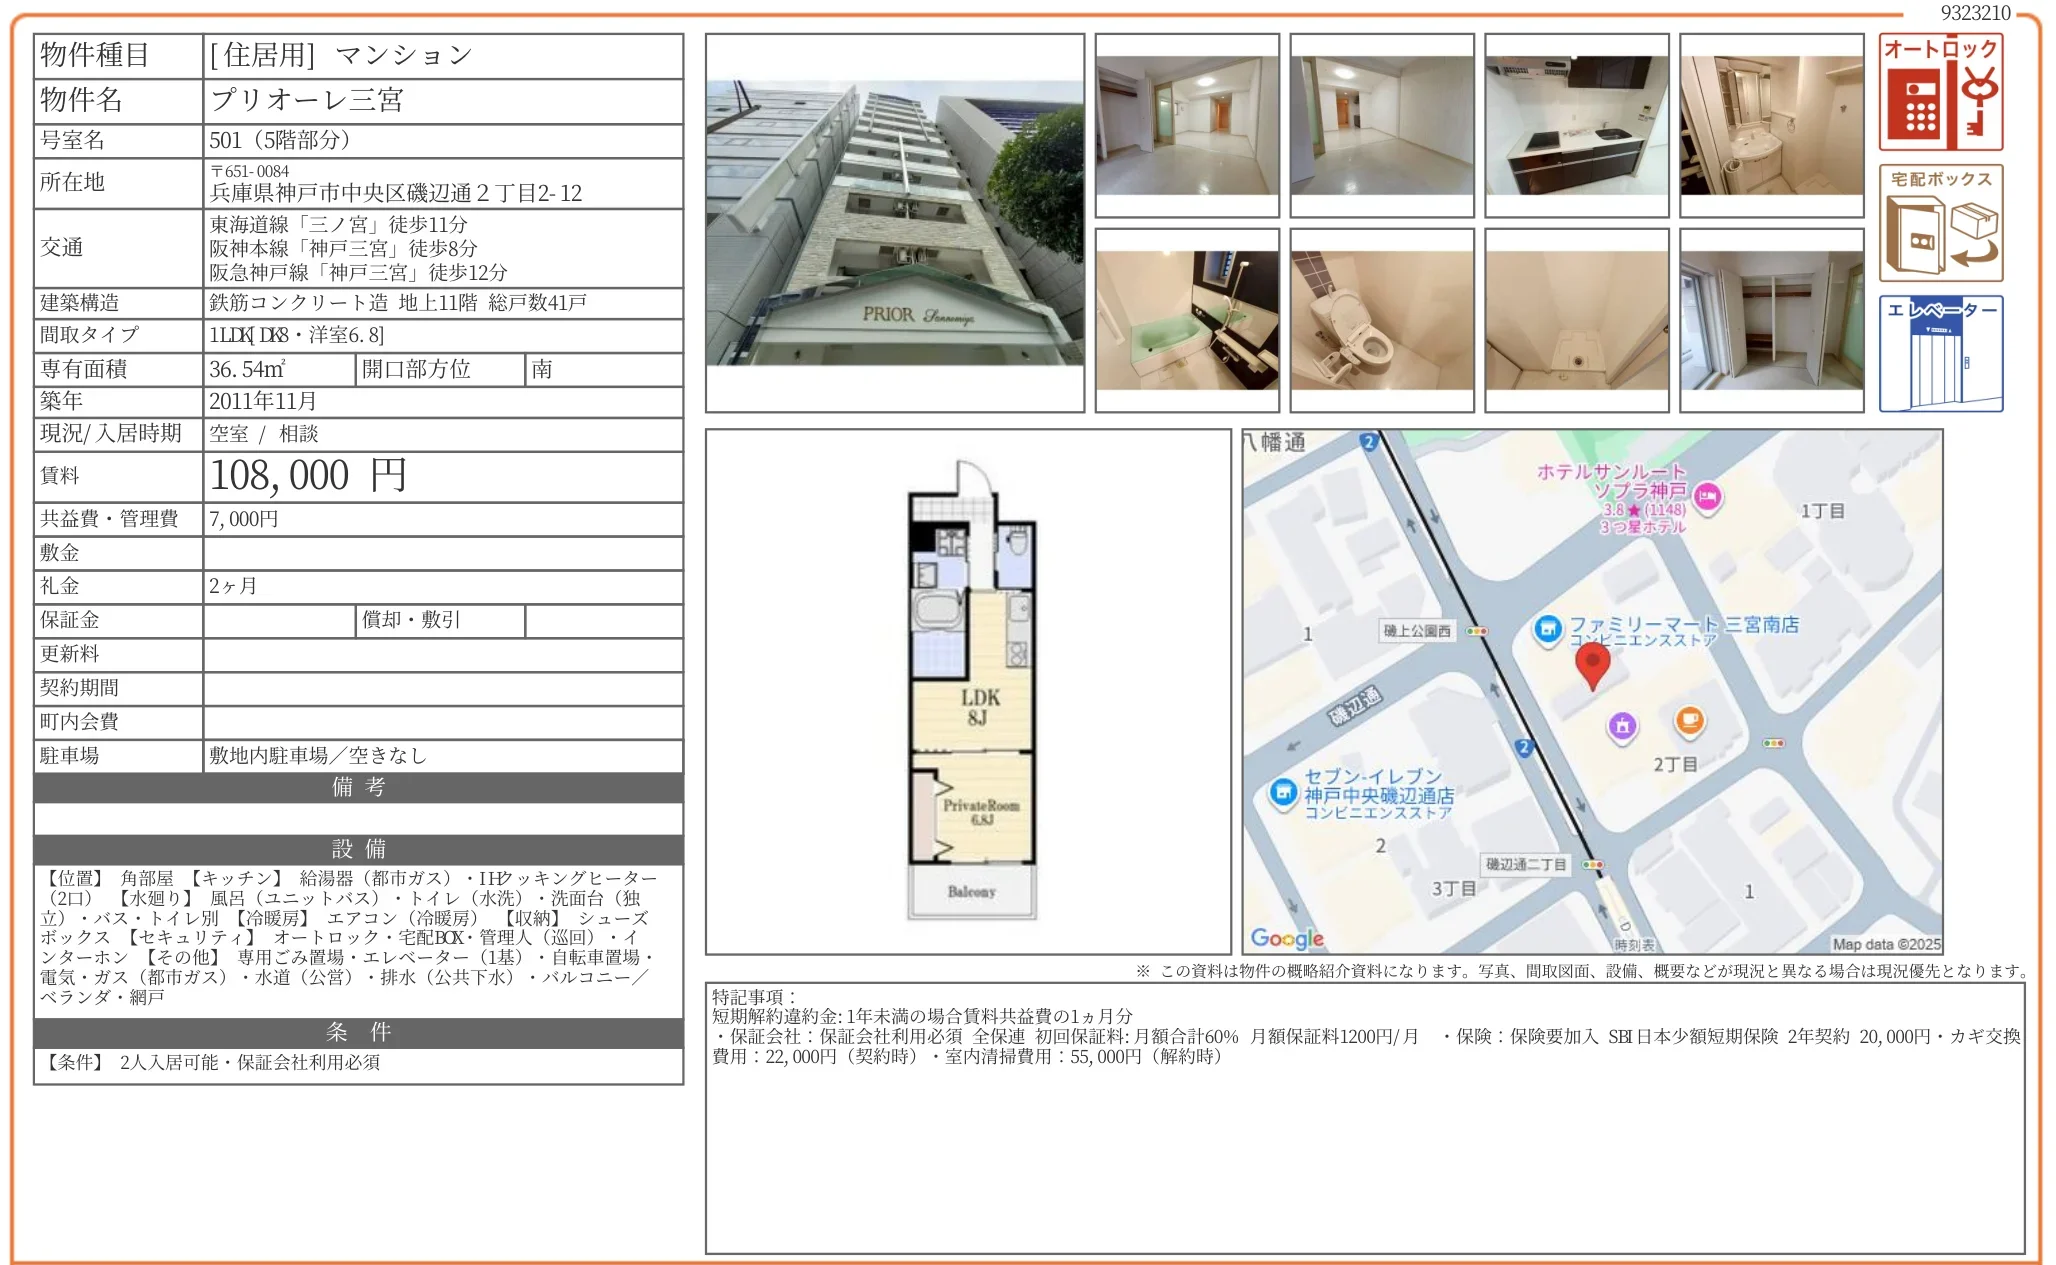Open the closet storage photo thumbnail

pyautogui.click(x=1771, y=320)
